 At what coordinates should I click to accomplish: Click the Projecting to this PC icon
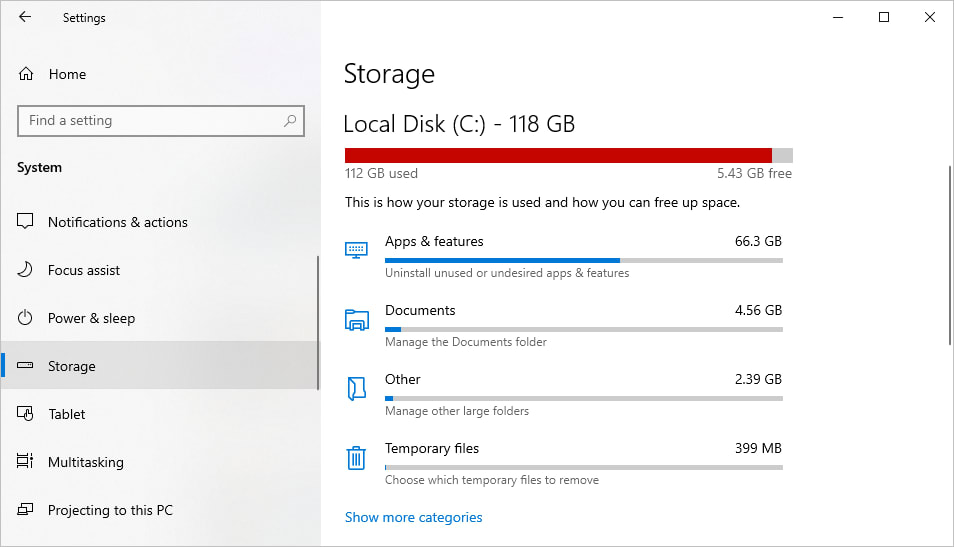pyautogui.click(x=27, y=510)
